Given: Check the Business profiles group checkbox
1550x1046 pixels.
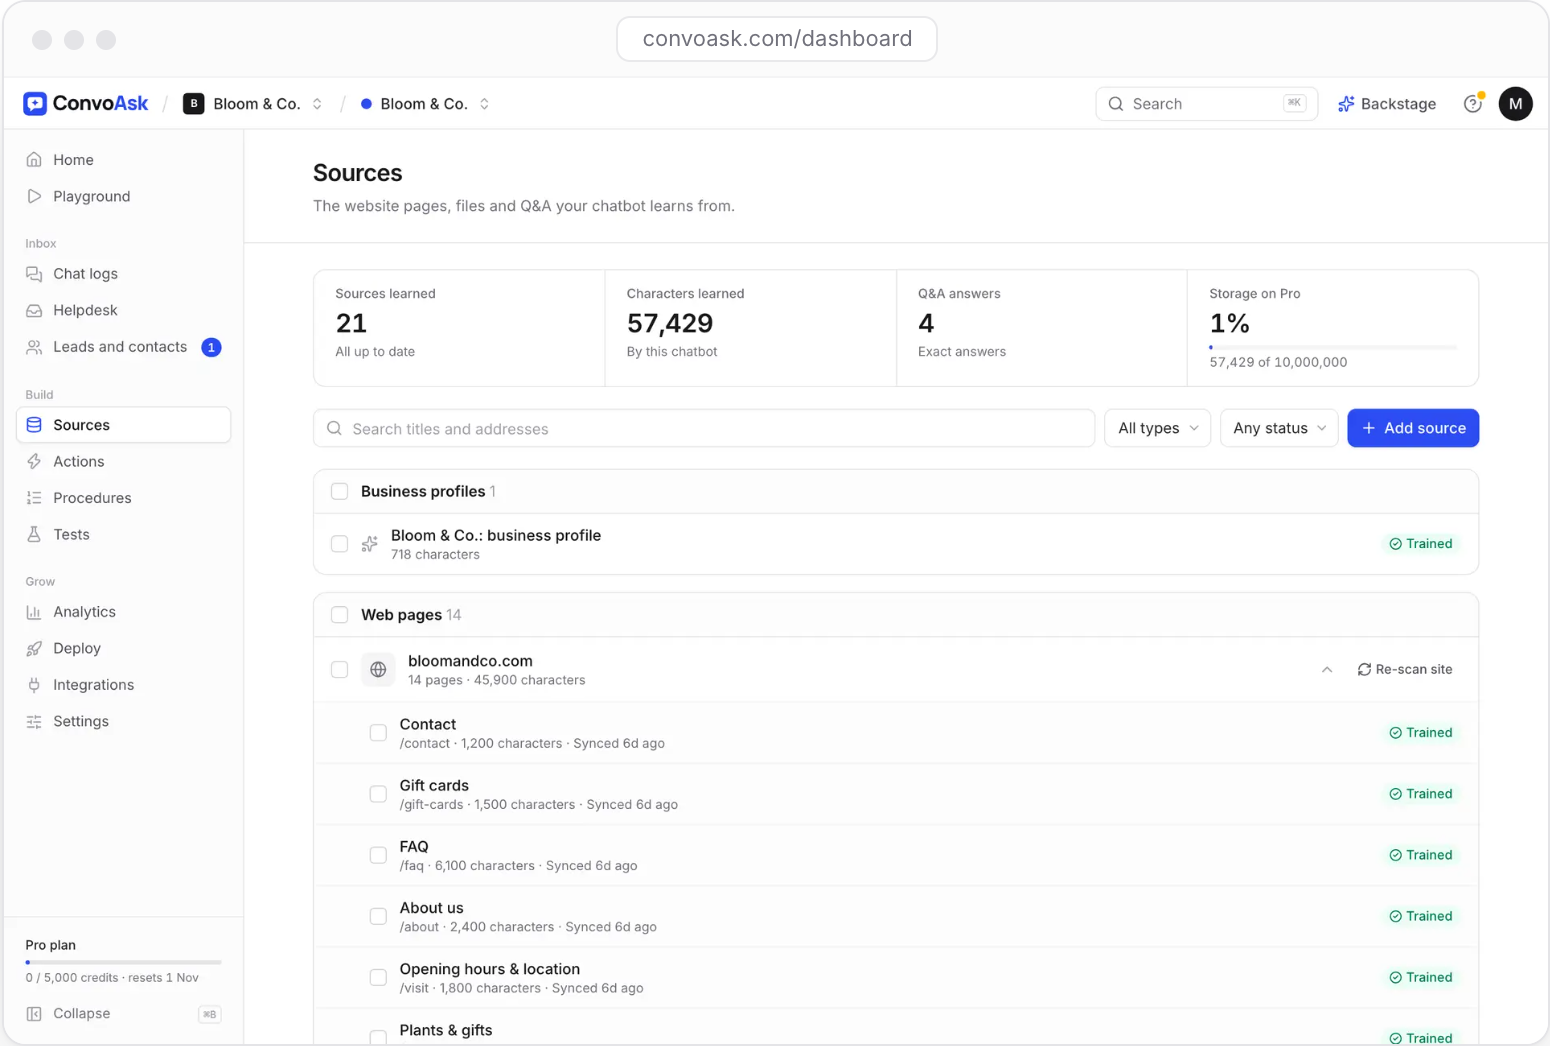Looking at the screenshot, I should pyautogui.click(x=340, y=492).
